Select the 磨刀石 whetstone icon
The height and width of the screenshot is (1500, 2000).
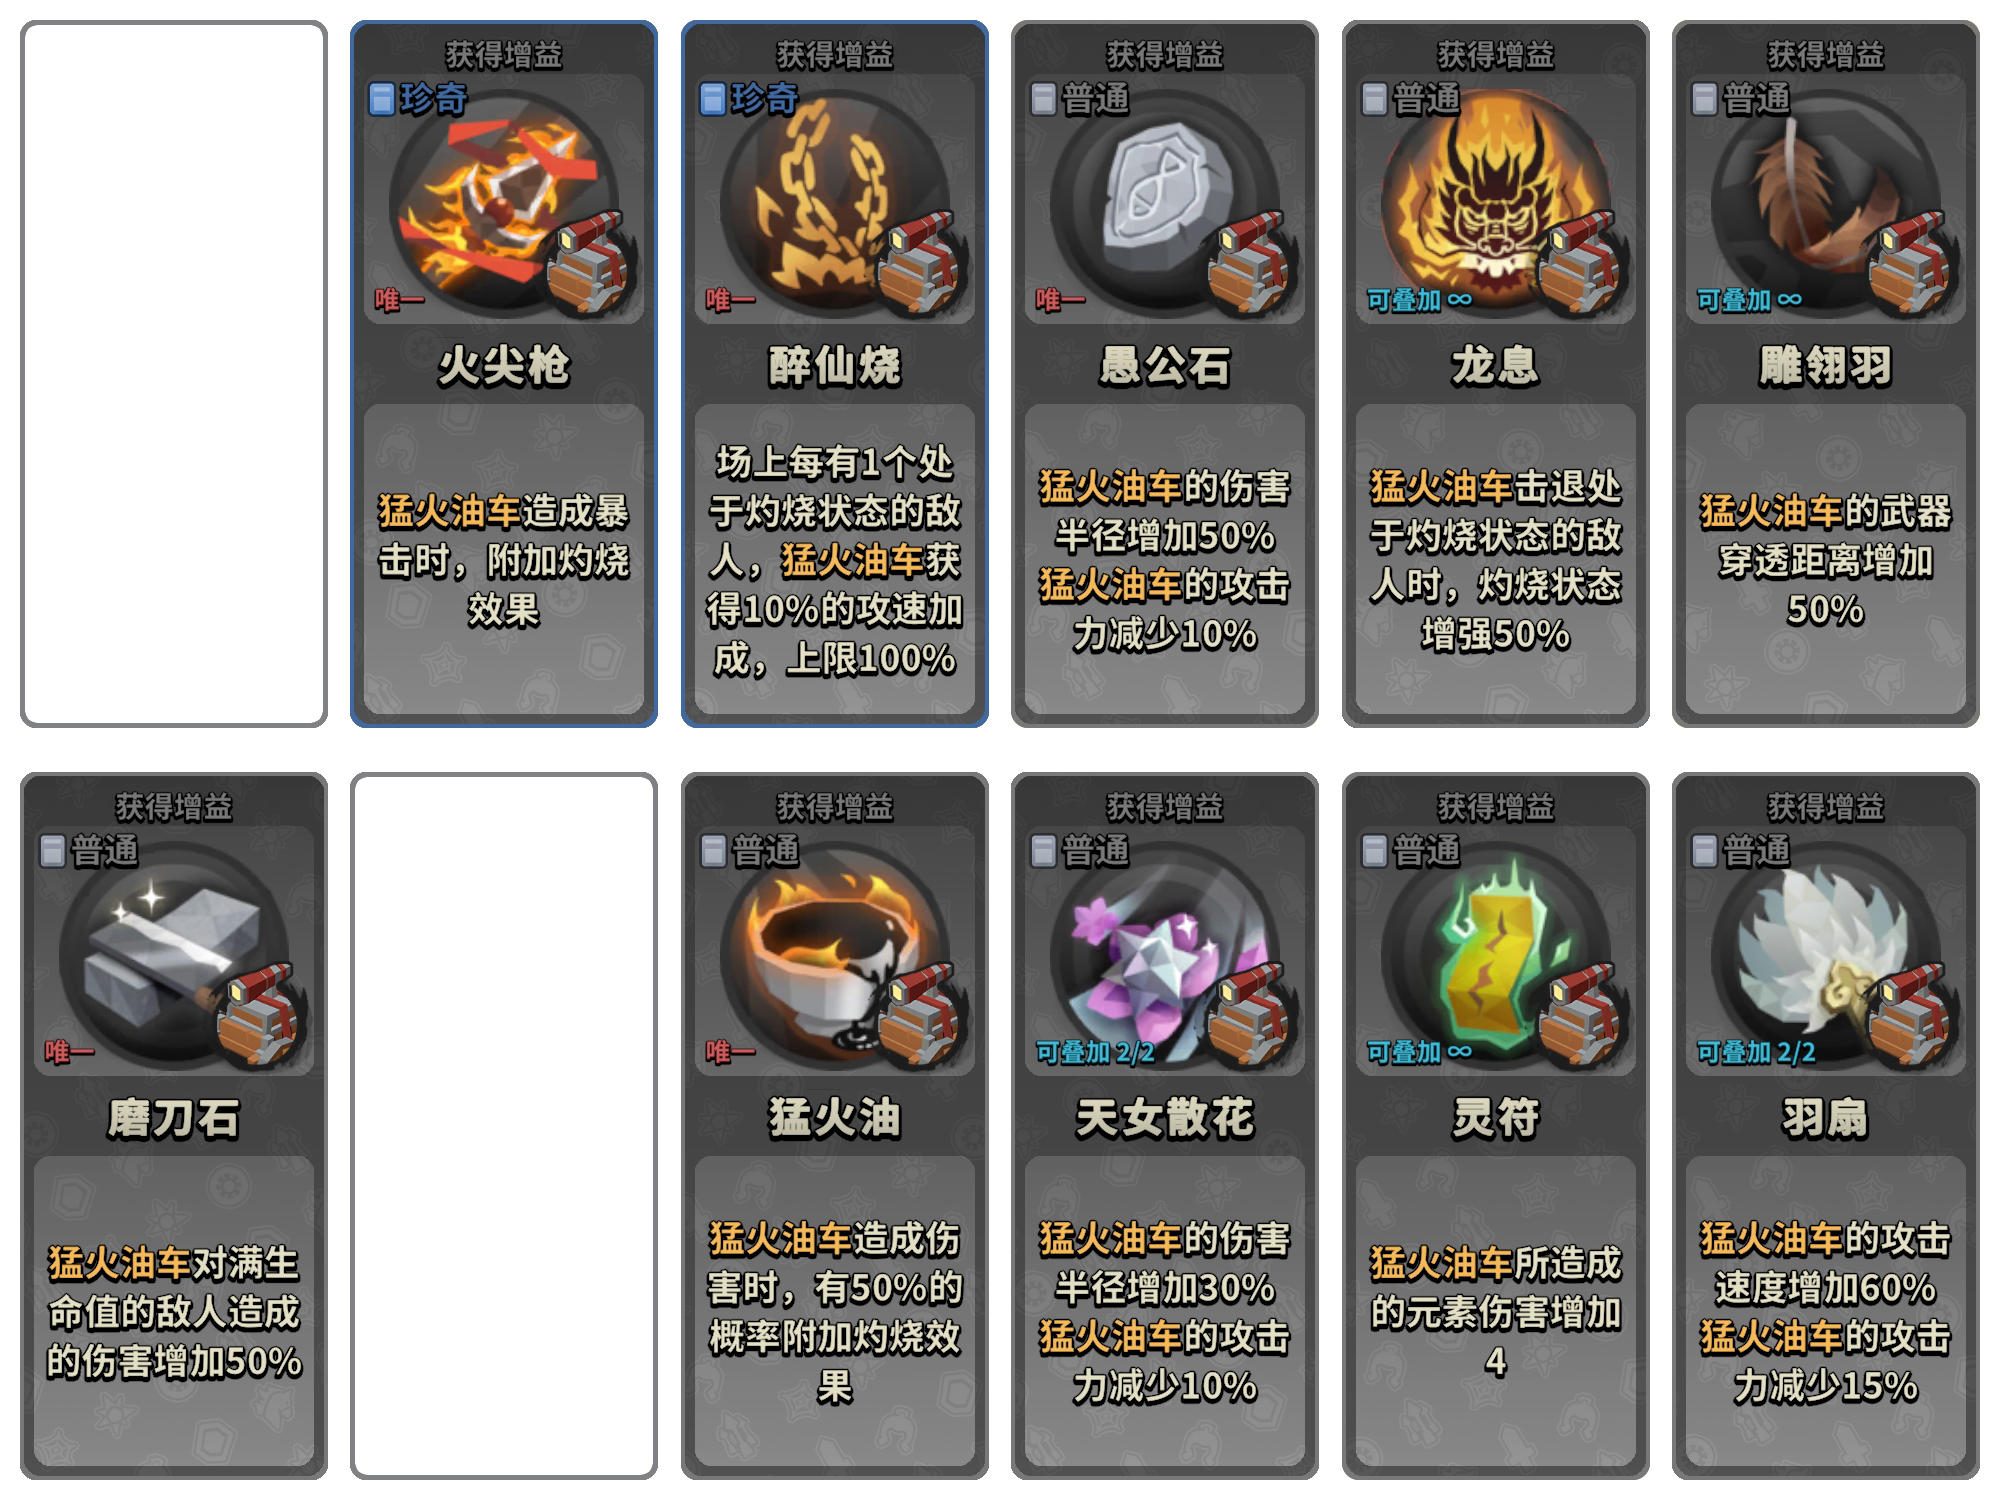(x=173, y=955)
